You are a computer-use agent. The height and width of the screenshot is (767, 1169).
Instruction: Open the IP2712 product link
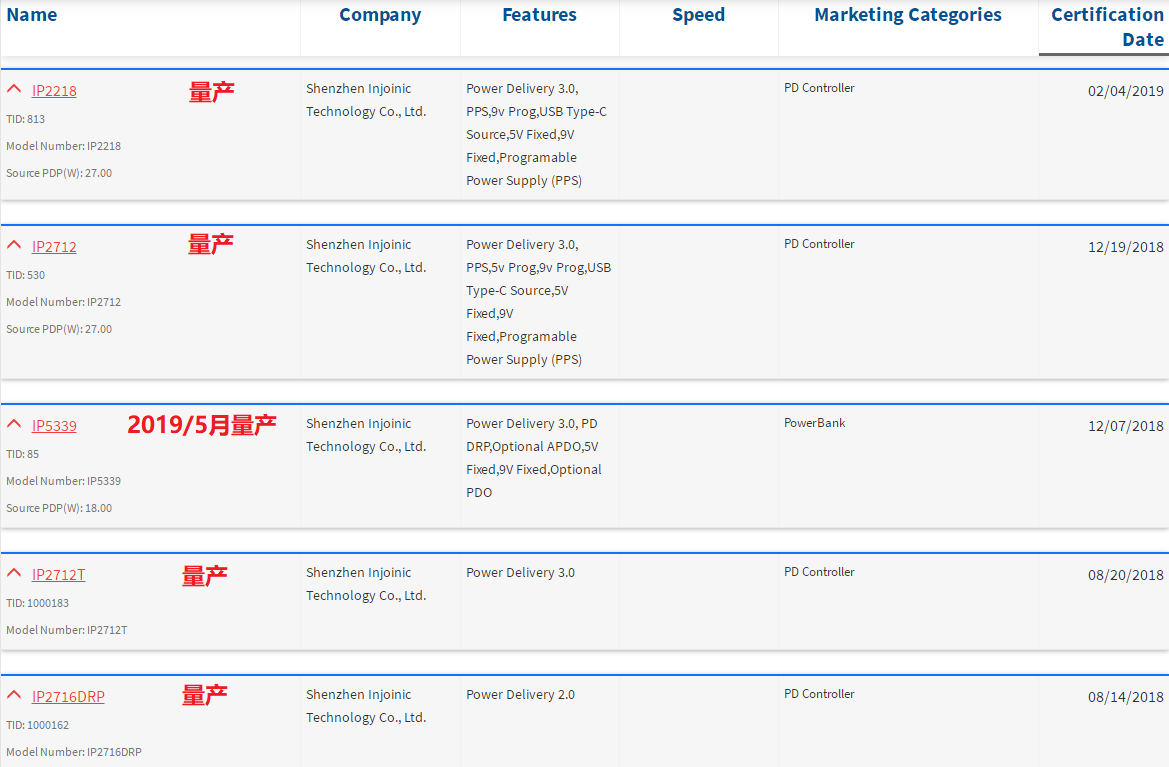(54, 247)
